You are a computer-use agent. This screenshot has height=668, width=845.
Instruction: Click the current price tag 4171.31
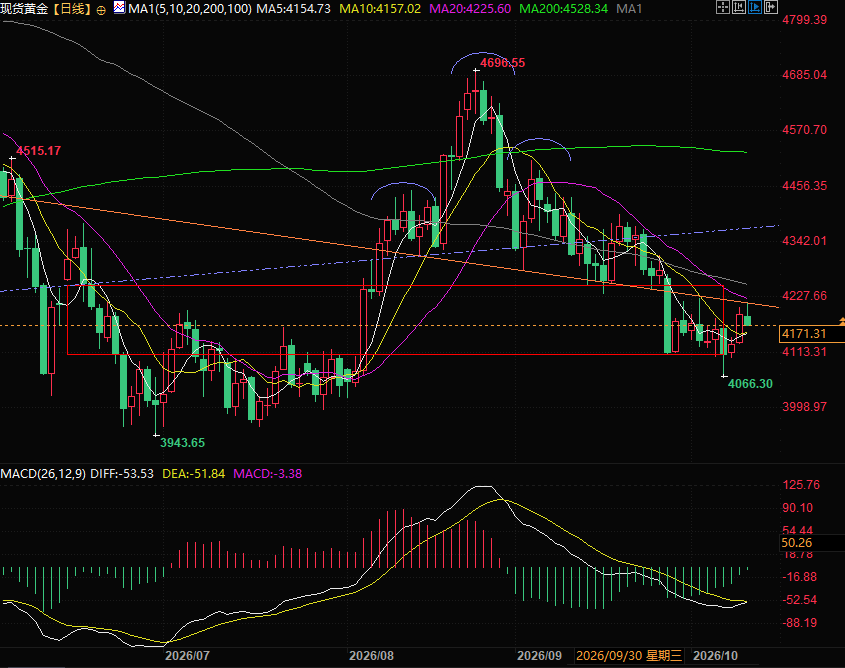(x=812, y=333)
